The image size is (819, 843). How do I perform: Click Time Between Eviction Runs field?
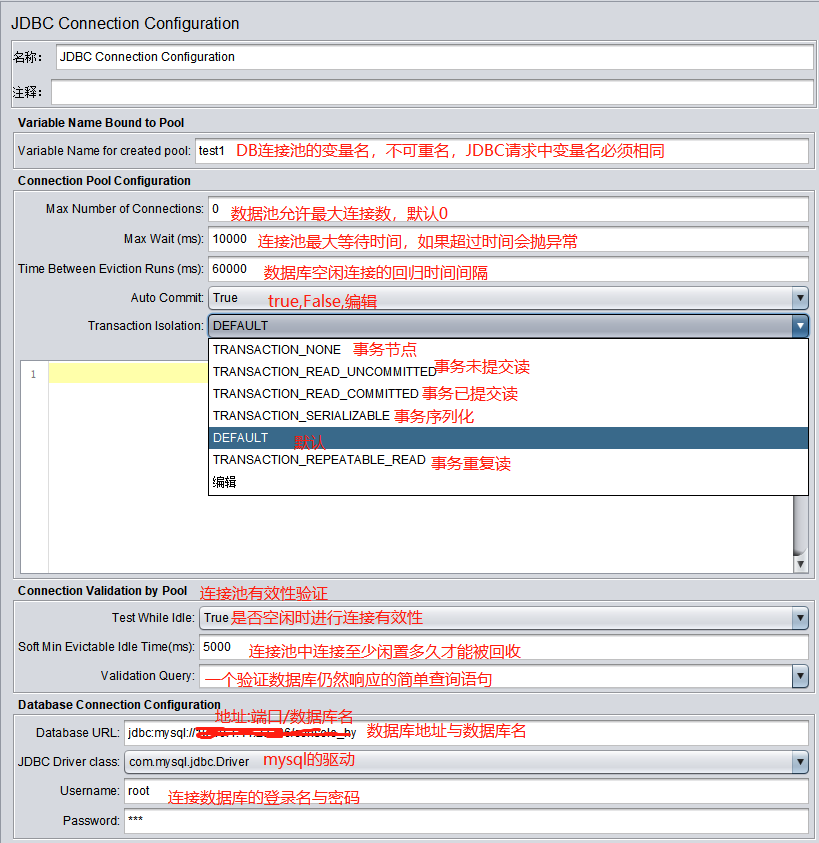tap(508, 269)
